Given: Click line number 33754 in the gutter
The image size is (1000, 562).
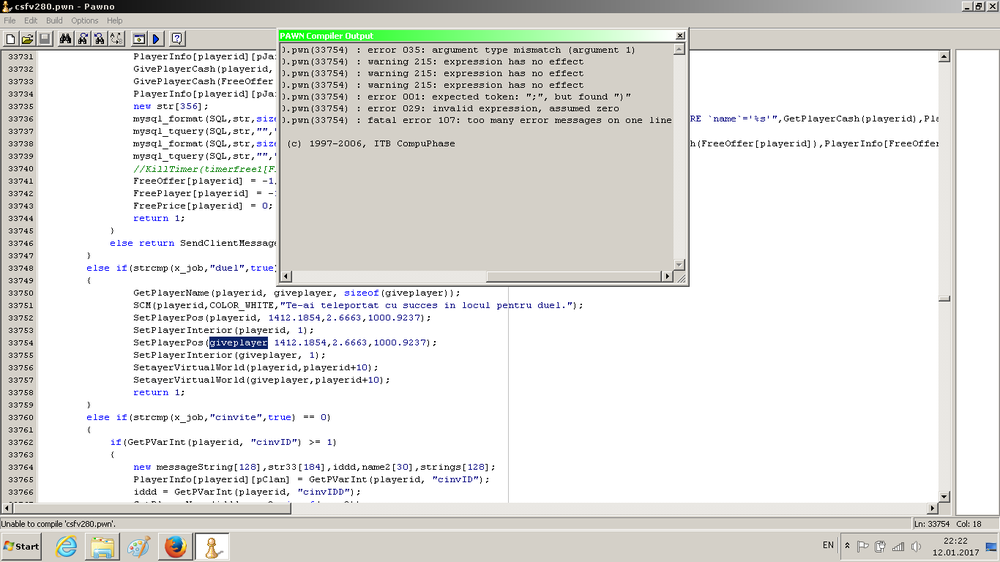Looking at the screenshot, I should point(20,343).
